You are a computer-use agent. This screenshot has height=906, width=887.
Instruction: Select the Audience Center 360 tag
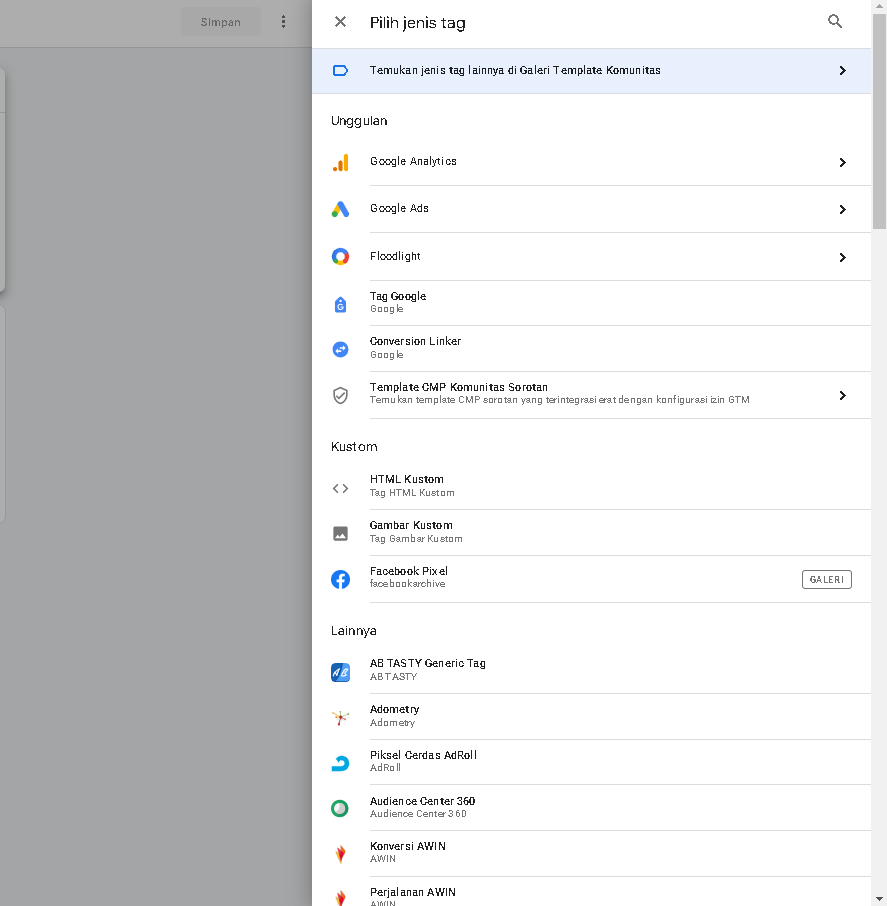591,808
